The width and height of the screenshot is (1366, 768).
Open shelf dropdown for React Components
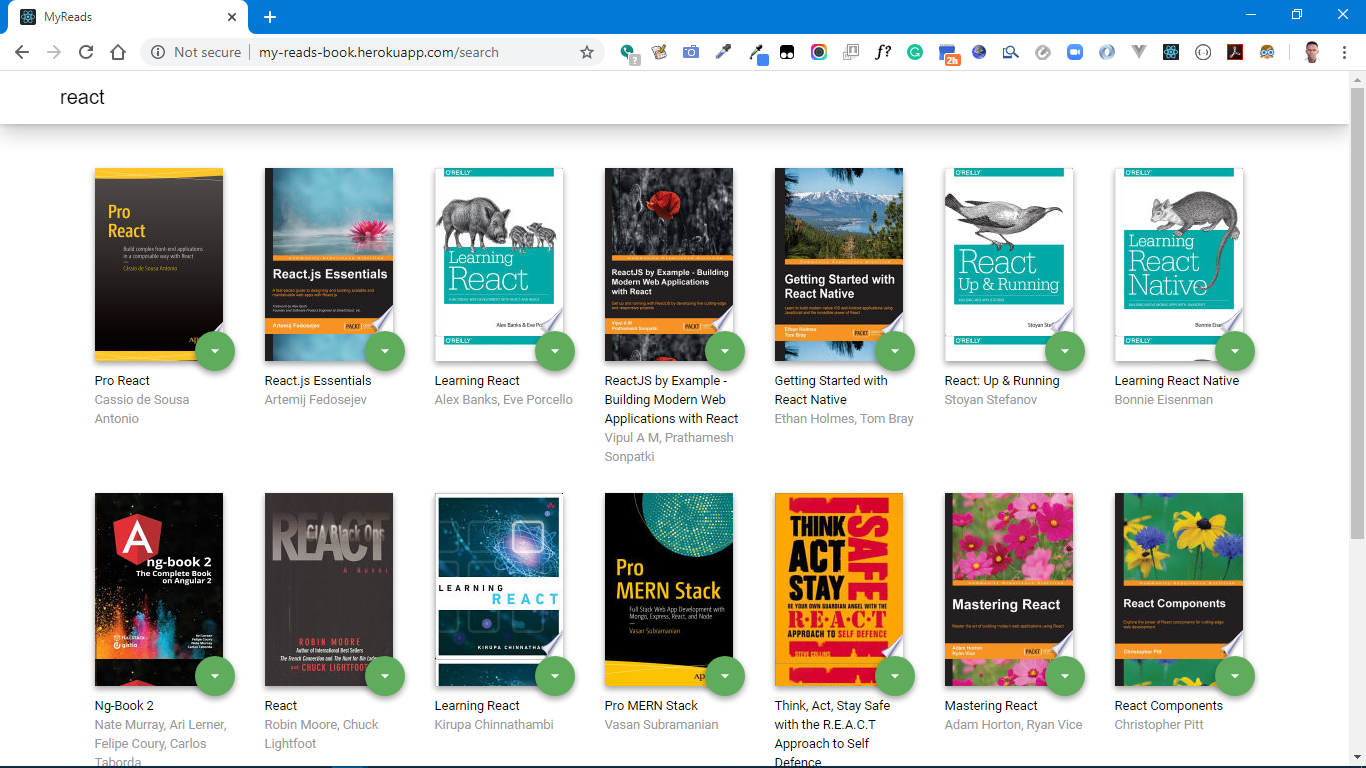pyautogui.click(x=1235, y=676)
